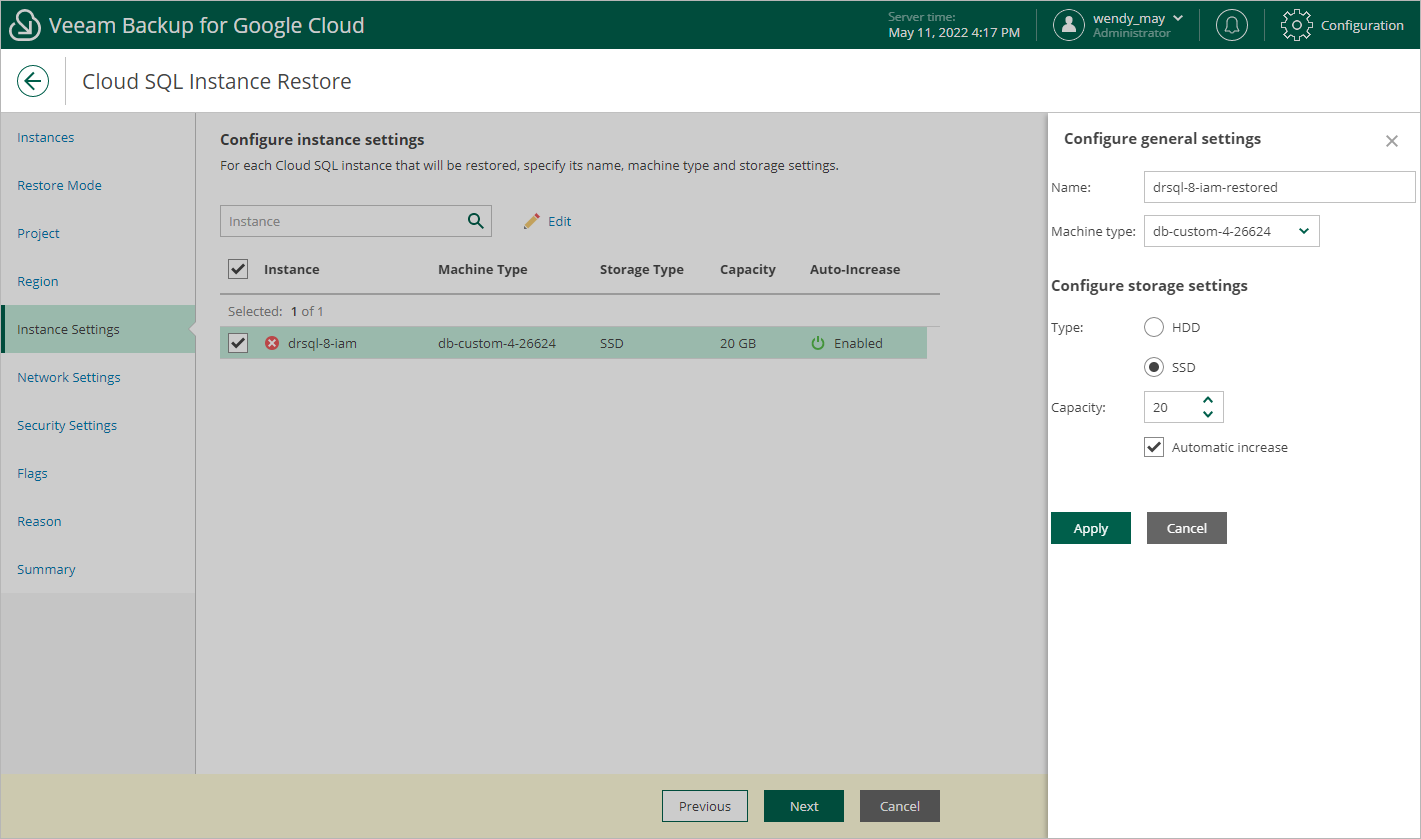Go back using the back arrow icon

(33, 81)
